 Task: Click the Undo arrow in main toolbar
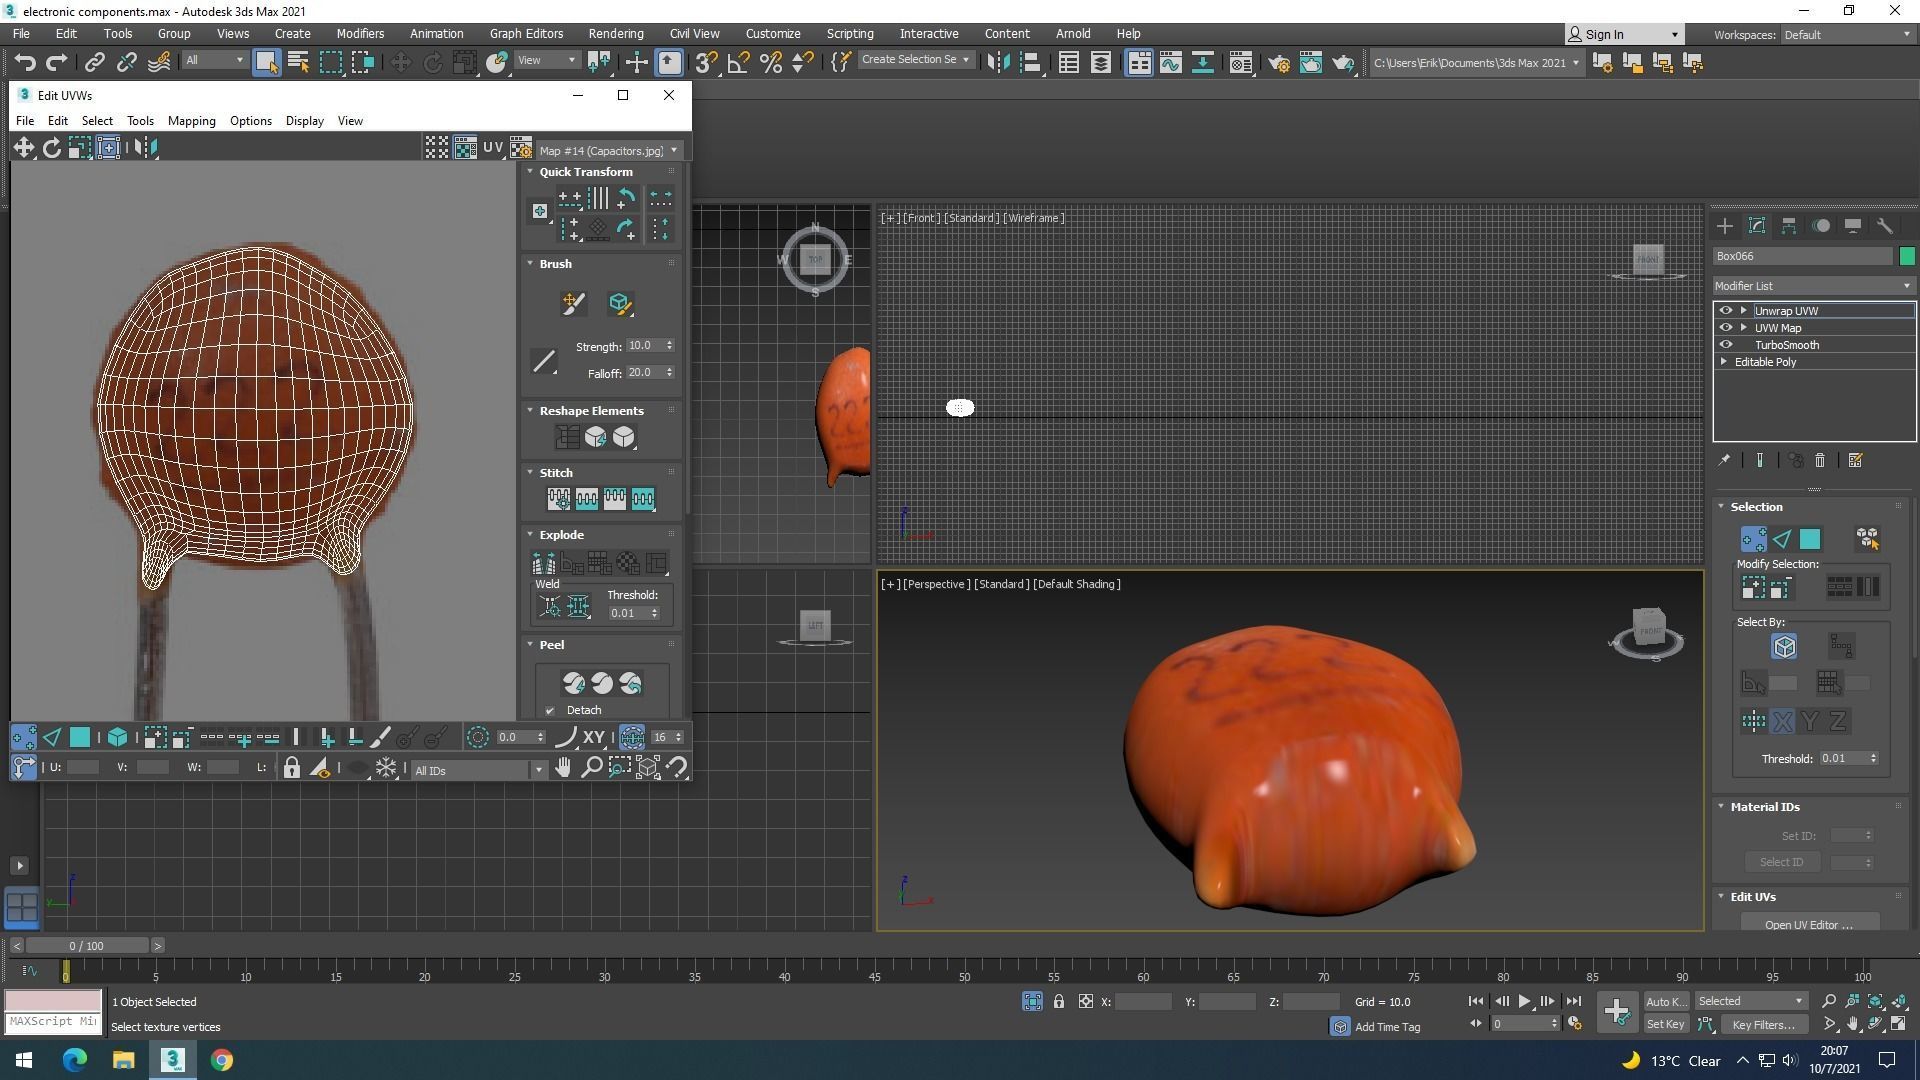click(x=24, y=63)
